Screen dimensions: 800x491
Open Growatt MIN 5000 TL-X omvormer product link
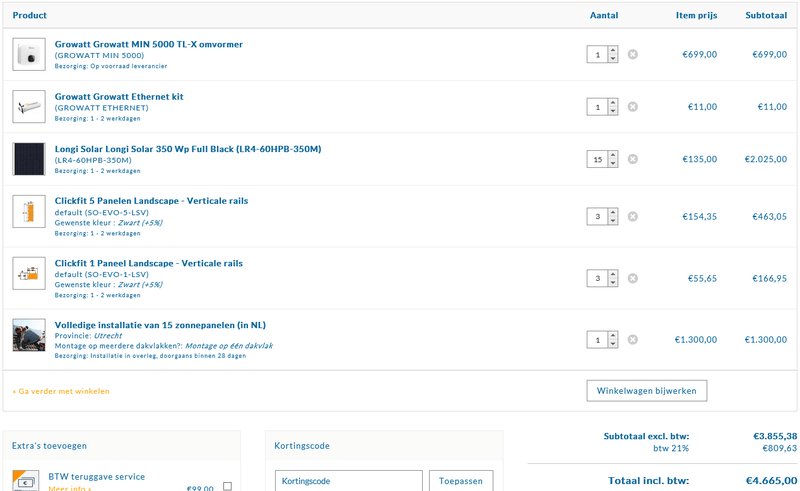[x=148, y=44]
